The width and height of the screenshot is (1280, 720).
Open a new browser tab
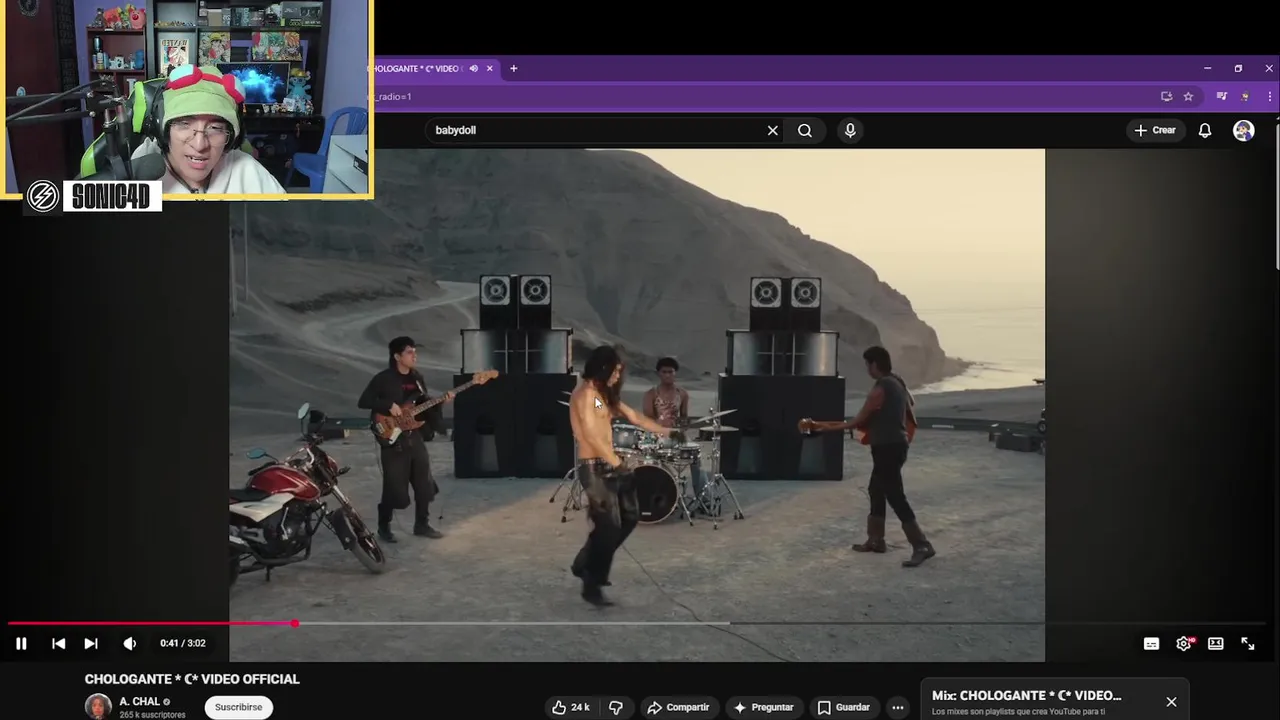click(513, 68)
